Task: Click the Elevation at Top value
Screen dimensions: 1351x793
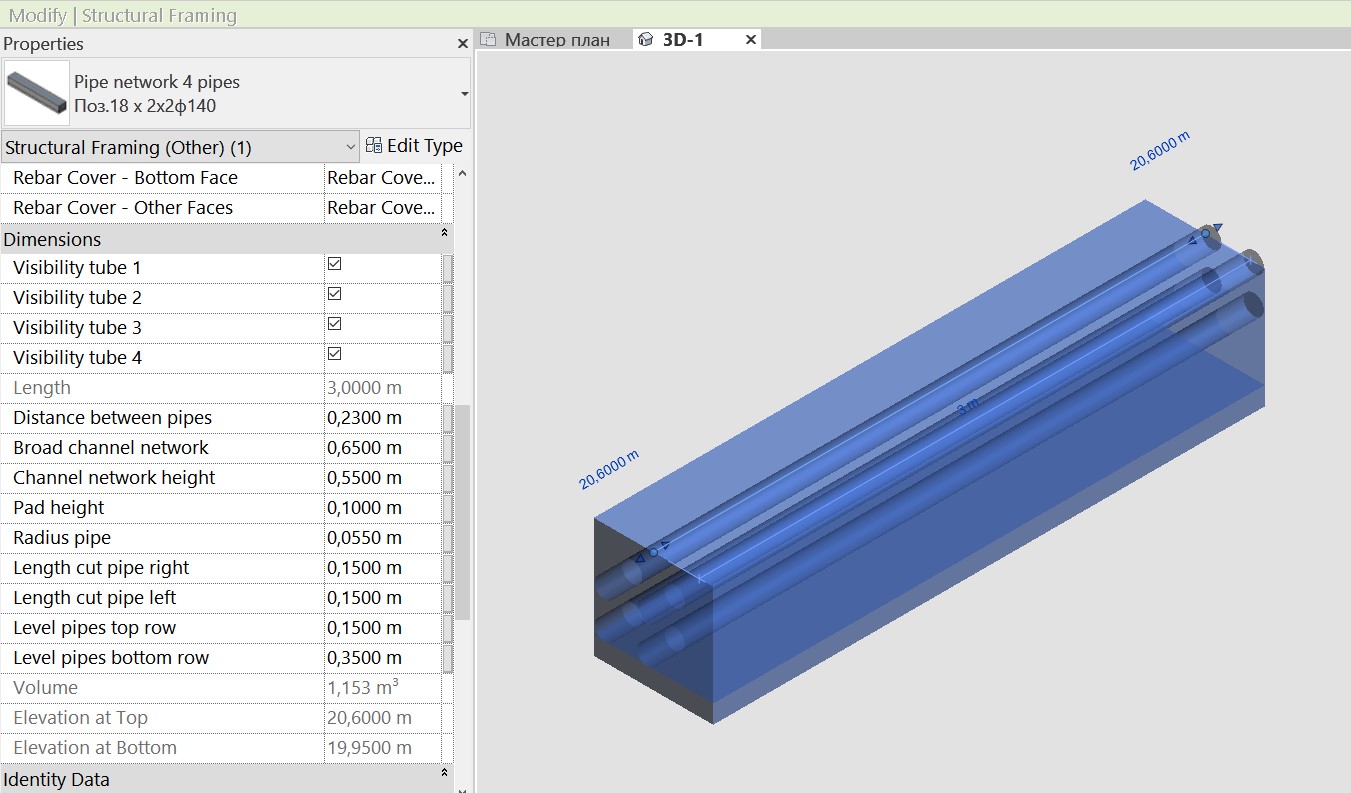Action: pyautogui.click(x=383, y=718)
